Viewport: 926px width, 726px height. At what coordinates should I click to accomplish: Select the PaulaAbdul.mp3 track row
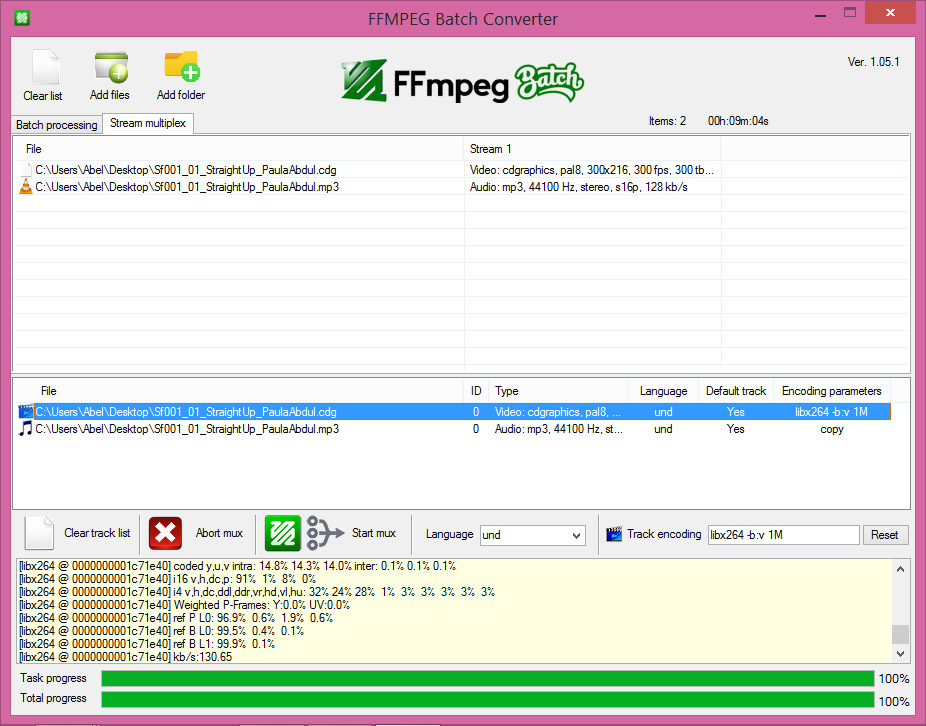pos(454,429)
